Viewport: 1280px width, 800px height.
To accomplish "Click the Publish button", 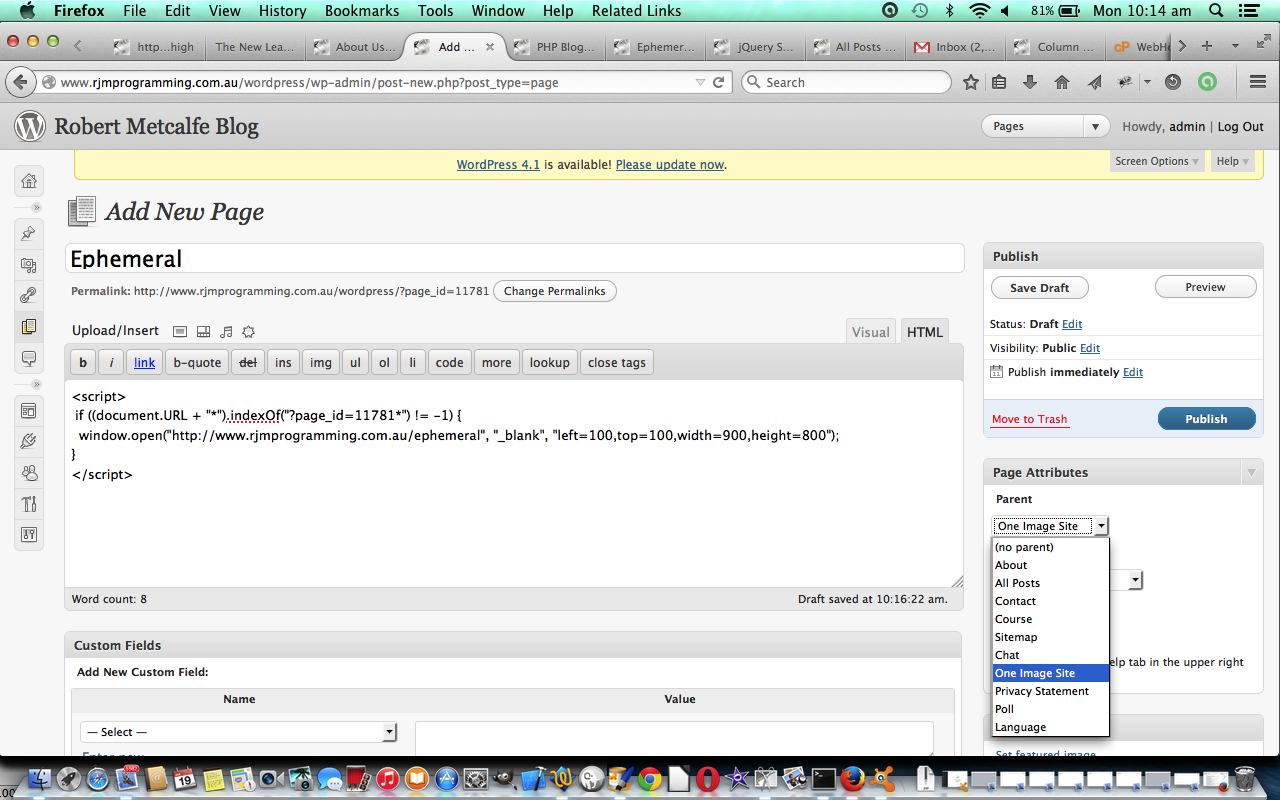I will click(x=1206, y=419).
